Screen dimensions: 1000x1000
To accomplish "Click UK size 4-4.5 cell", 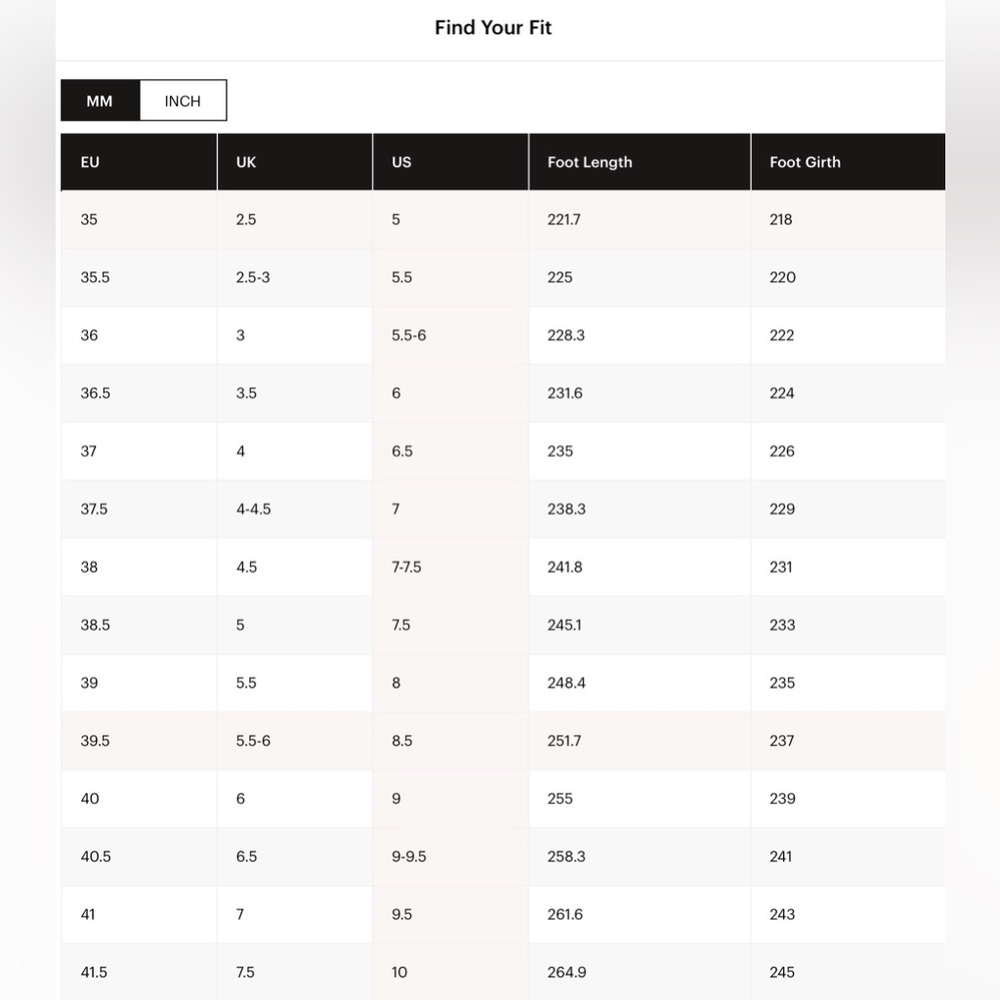I will coord(295,509).
